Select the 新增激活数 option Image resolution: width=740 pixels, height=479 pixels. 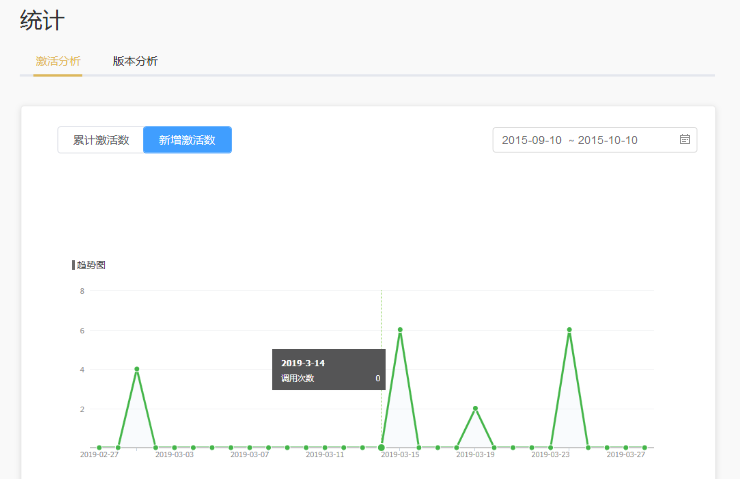pos(187,140)
